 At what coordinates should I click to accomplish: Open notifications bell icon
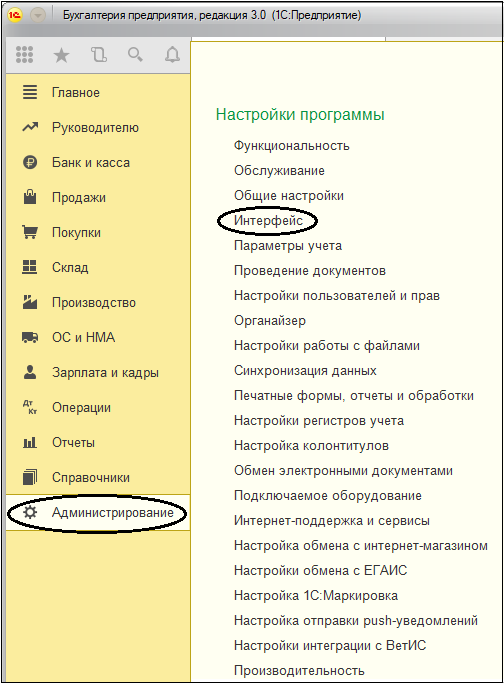point(172,54)
